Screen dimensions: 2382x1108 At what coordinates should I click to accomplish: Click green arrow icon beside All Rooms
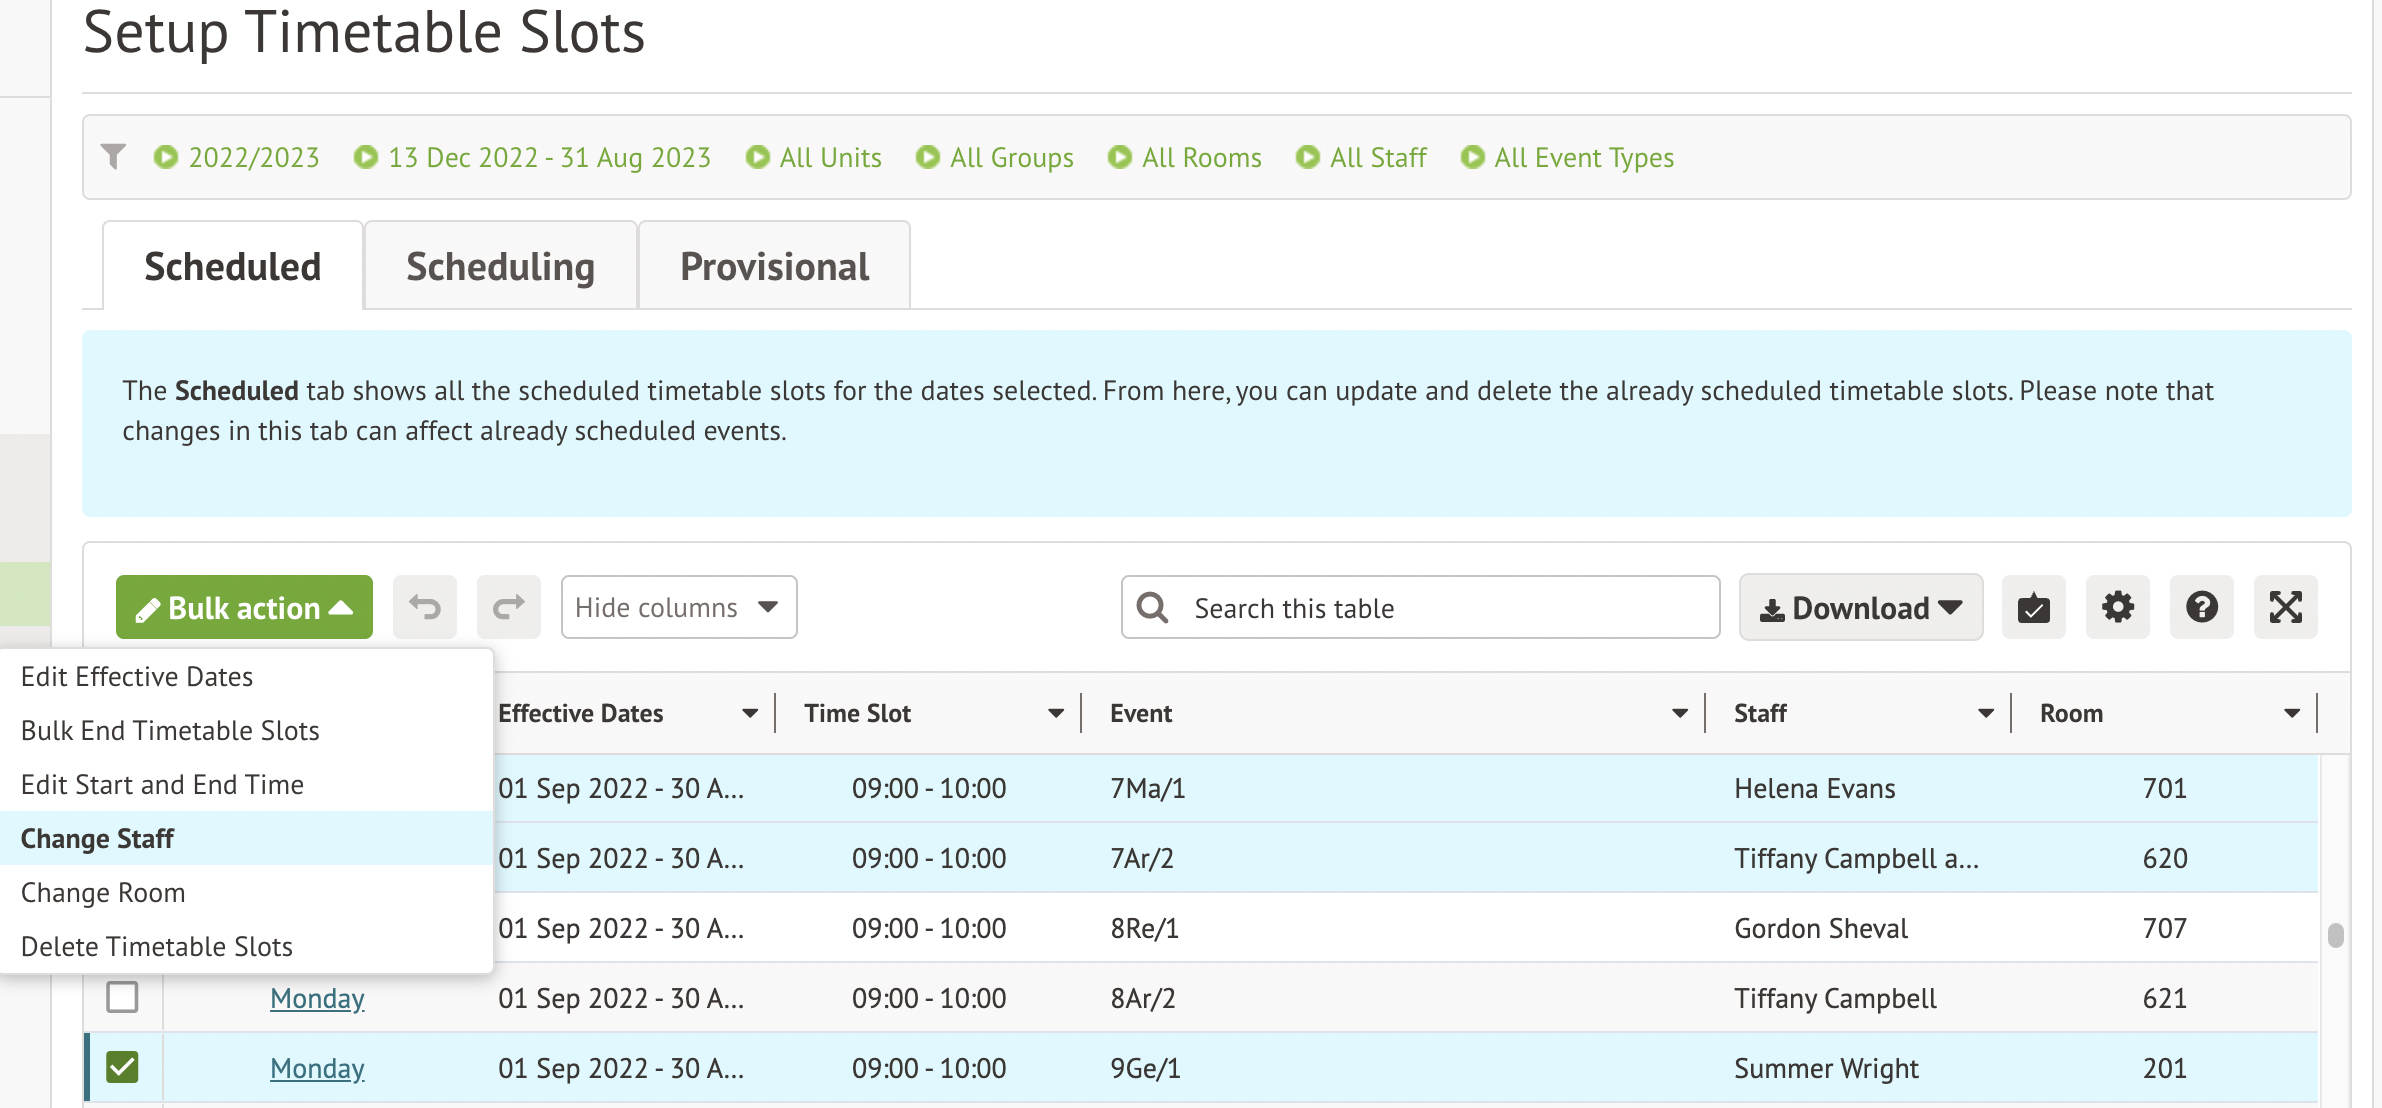(1119, 157)
